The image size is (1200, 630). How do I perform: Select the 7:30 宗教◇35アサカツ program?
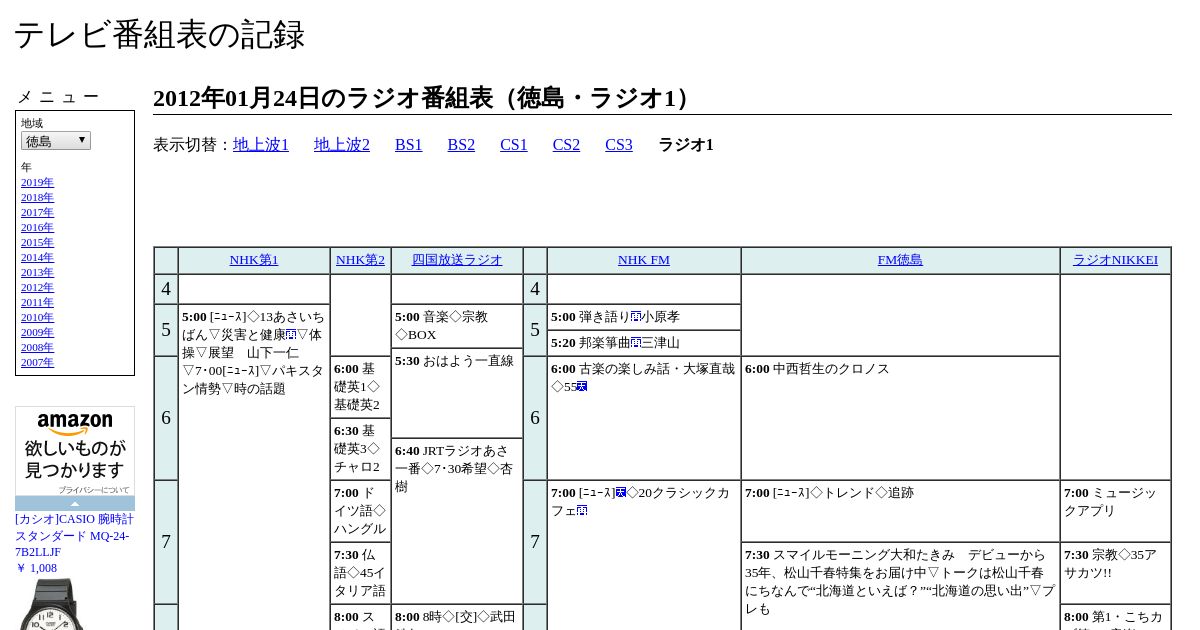click(1115, 573)
